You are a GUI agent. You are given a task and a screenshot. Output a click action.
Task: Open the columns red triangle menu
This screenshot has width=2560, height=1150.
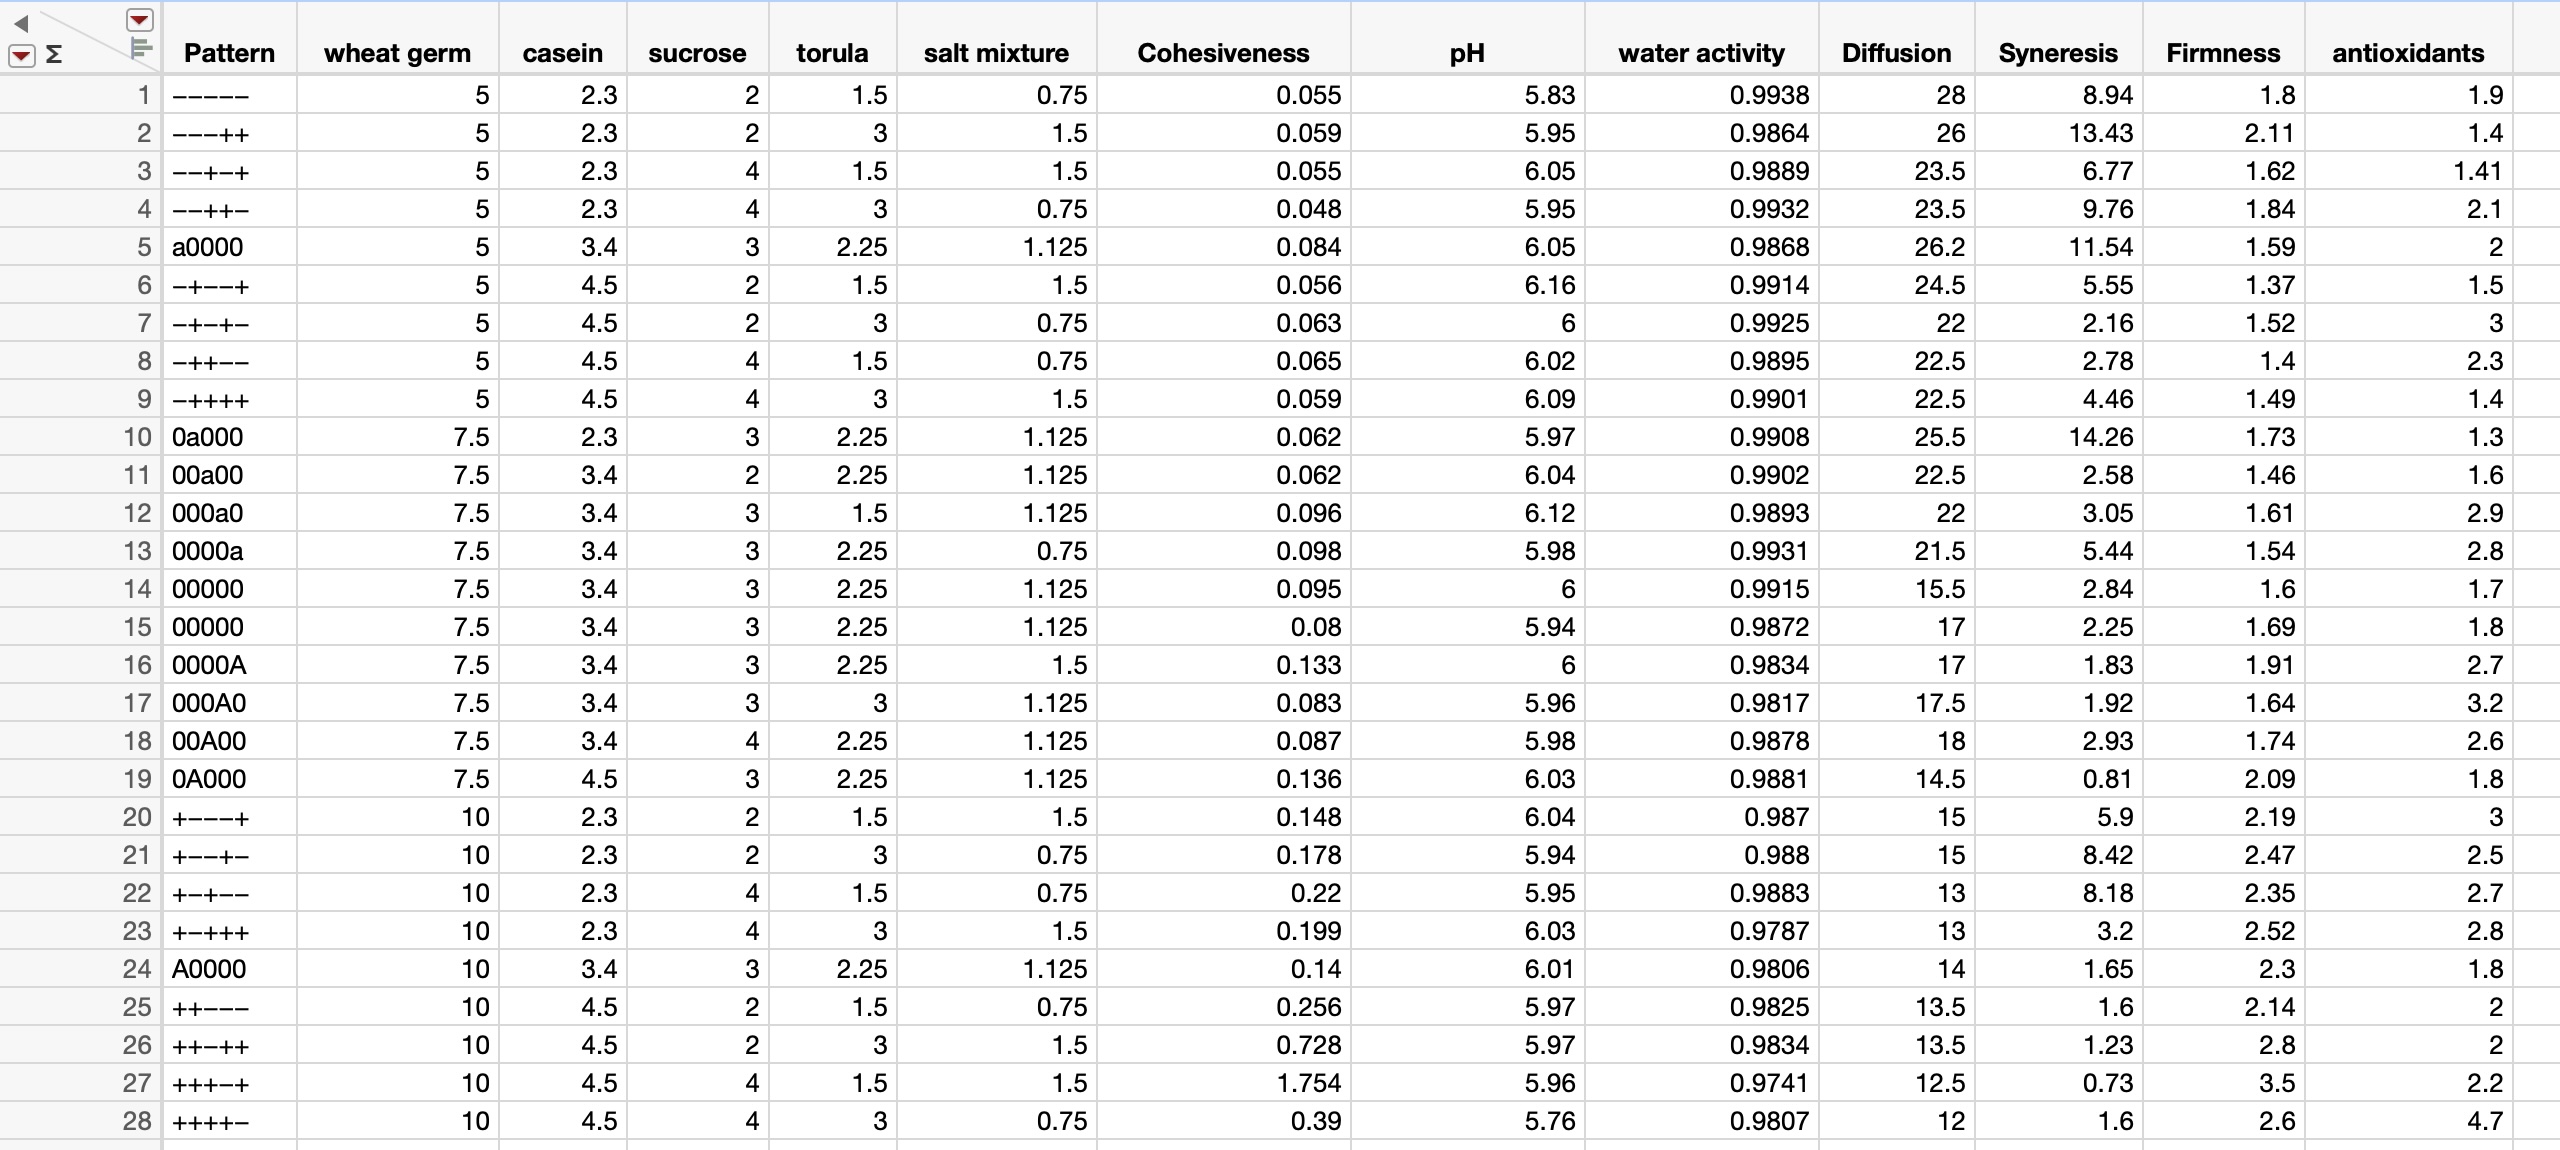tap(140, 20)
